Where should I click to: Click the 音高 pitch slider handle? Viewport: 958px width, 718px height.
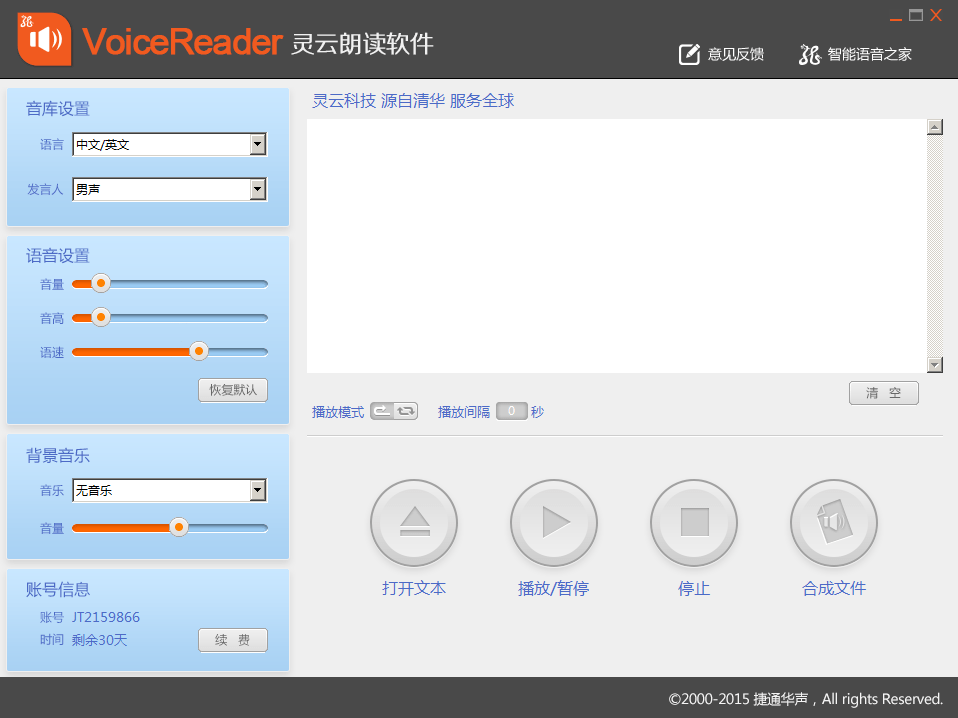[101, 317]
